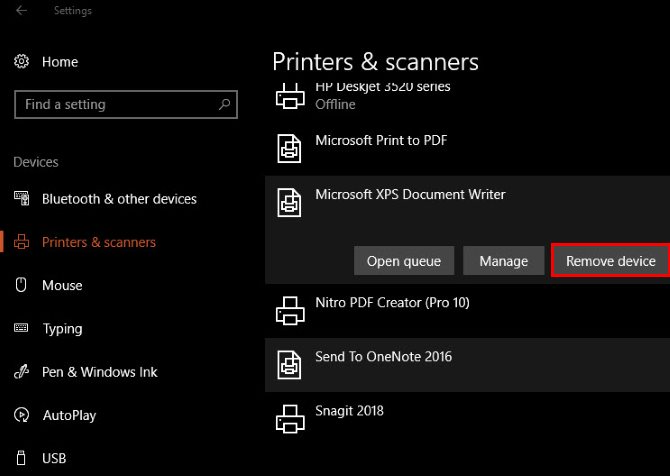Screen dimensions: 670x476
Task: Open Pen & Windows Ink settings
Action: coord(99,372)
